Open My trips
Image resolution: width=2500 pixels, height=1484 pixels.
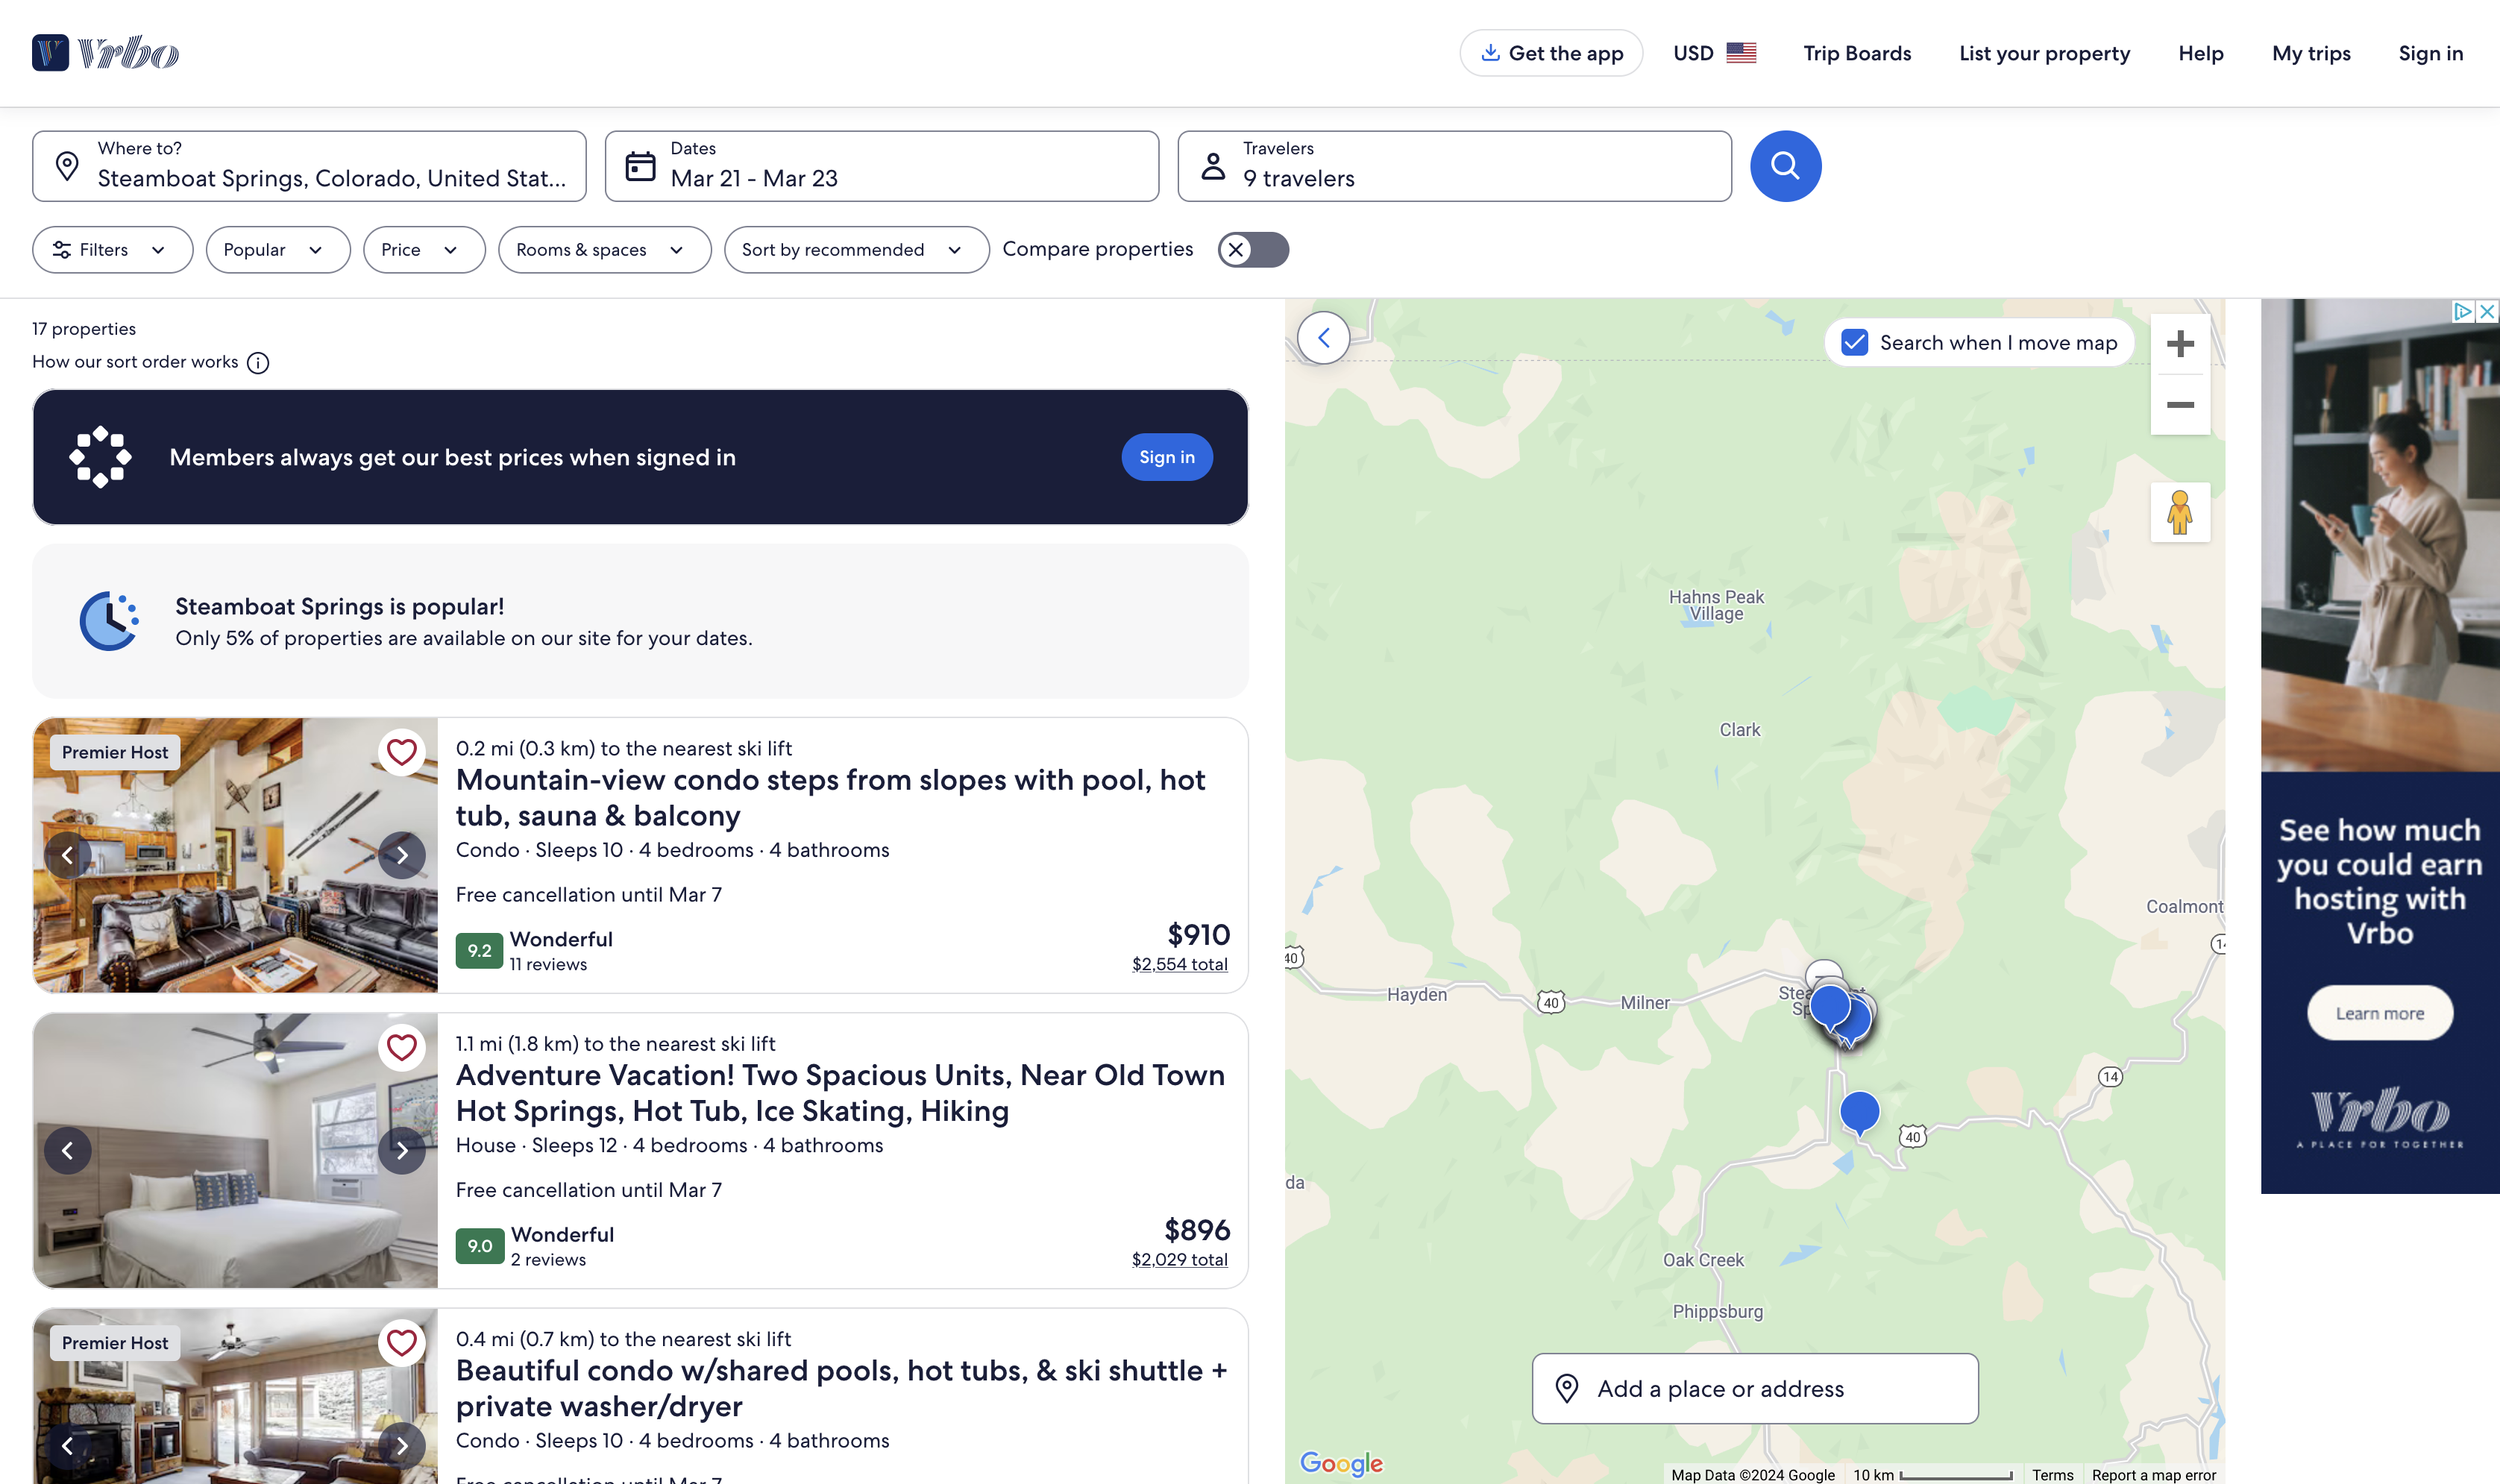coord(2311,53)
